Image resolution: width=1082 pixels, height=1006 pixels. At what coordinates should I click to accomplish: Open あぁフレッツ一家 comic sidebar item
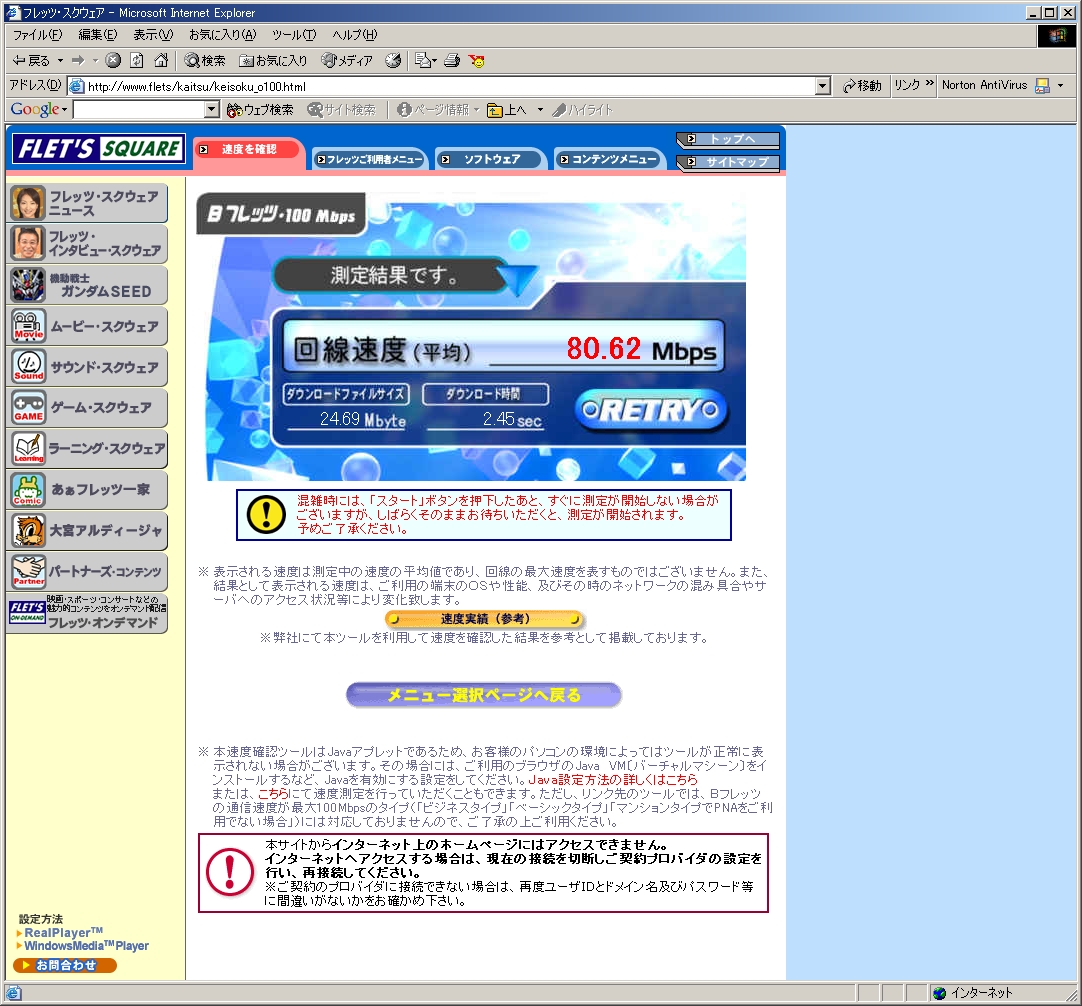coord(87,489)
